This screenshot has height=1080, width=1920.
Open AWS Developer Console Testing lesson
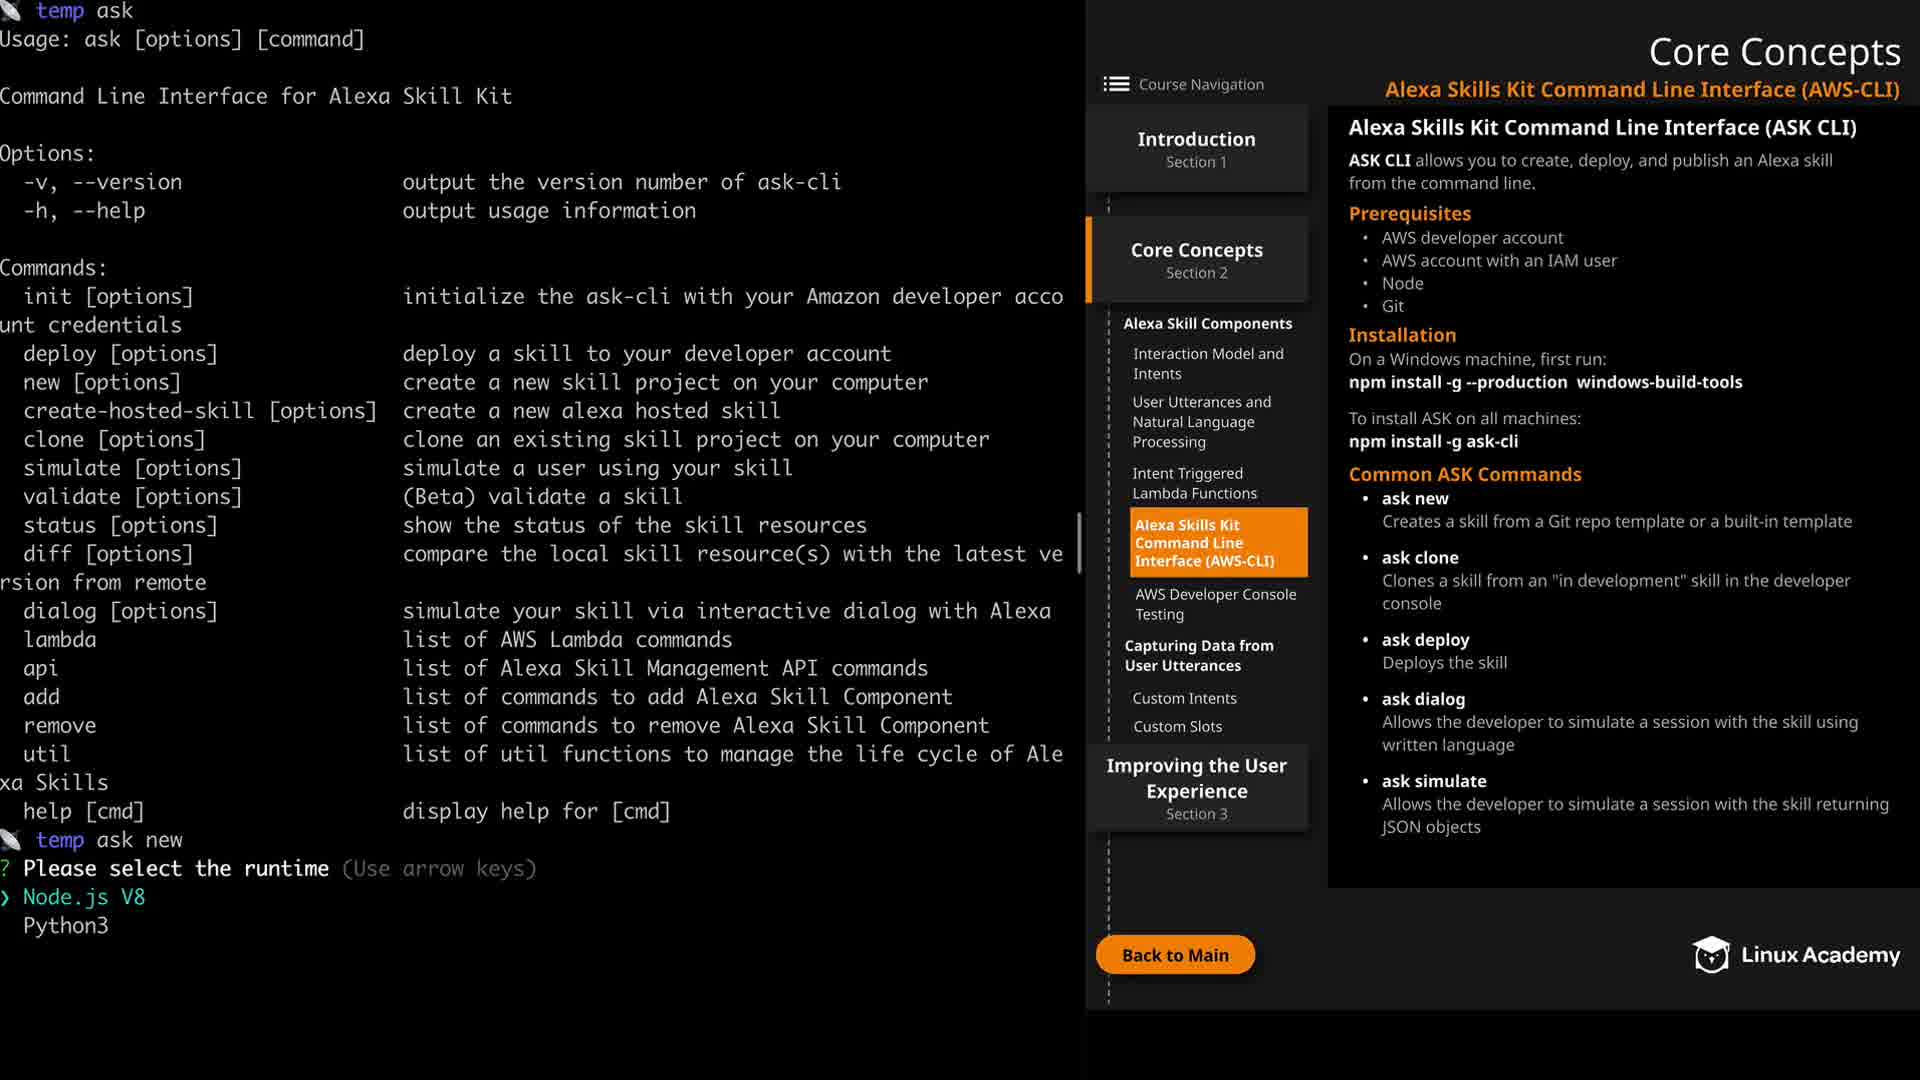[x=1215, y=604]
